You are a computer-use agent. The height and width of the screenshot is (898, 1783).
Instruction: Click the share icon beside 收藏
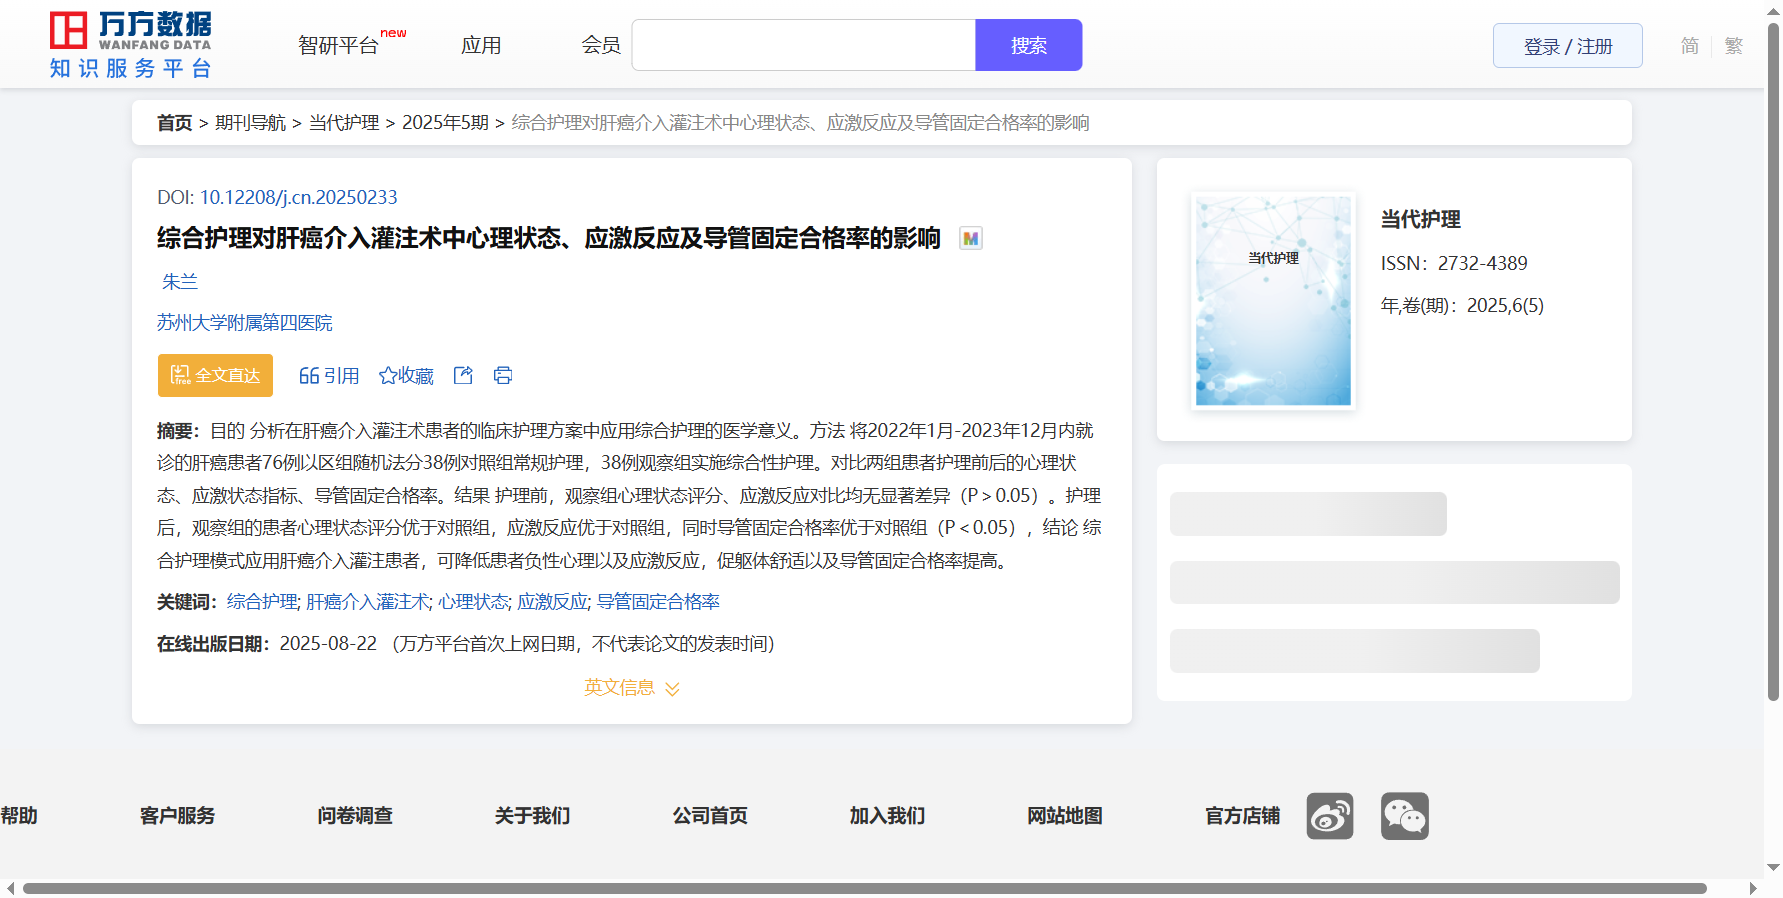point(463,375)
